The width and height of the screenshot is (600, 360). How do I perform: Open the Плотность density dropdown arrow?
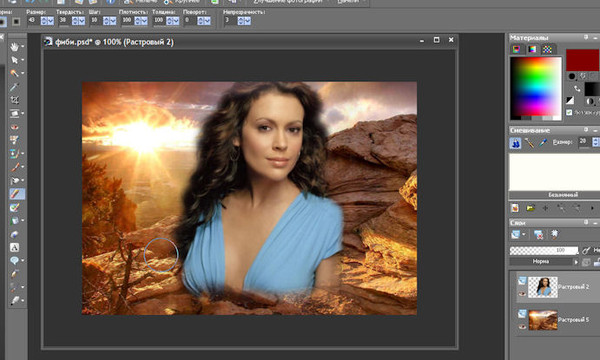pos(144,21)
